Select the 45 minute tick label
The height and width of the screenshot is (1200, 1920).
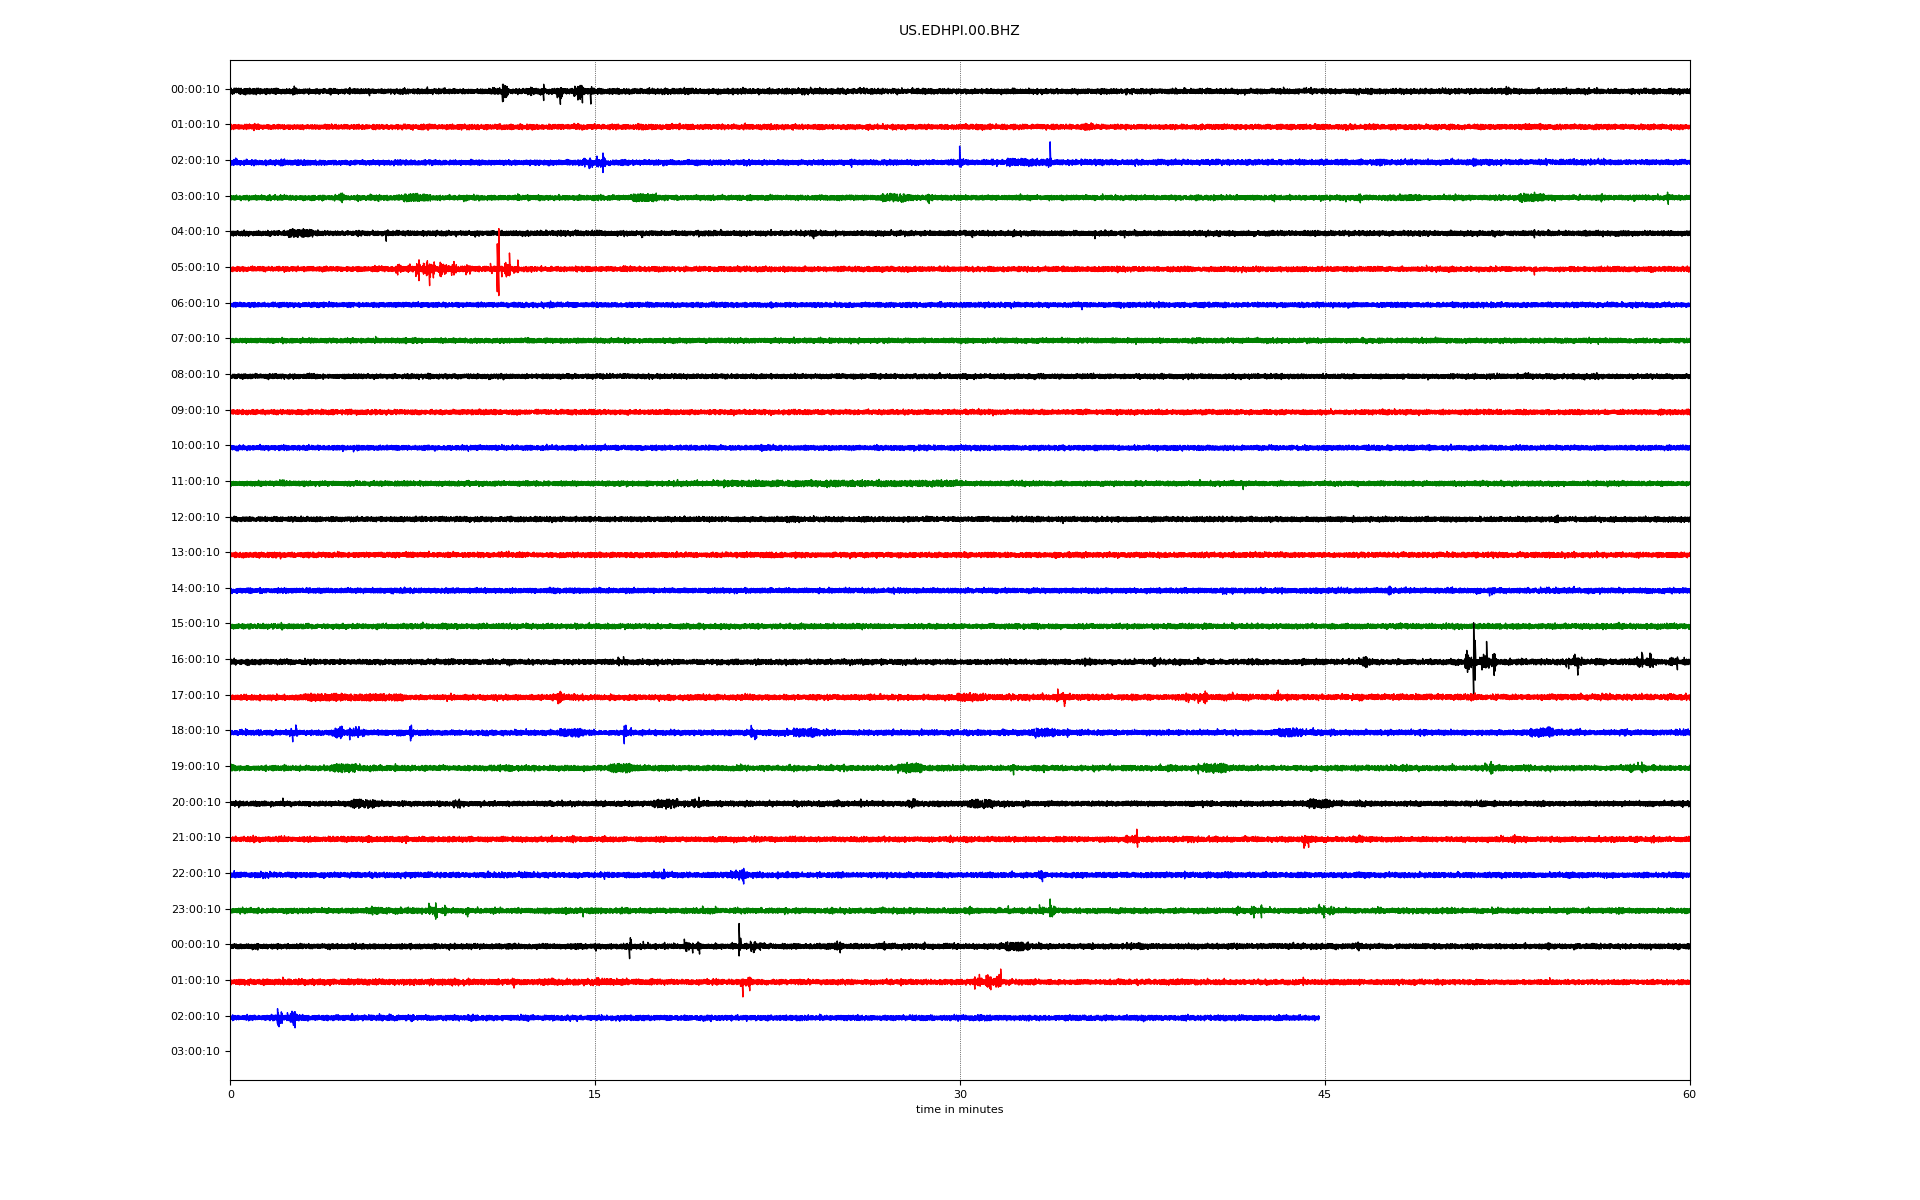pos(1324,1094)
